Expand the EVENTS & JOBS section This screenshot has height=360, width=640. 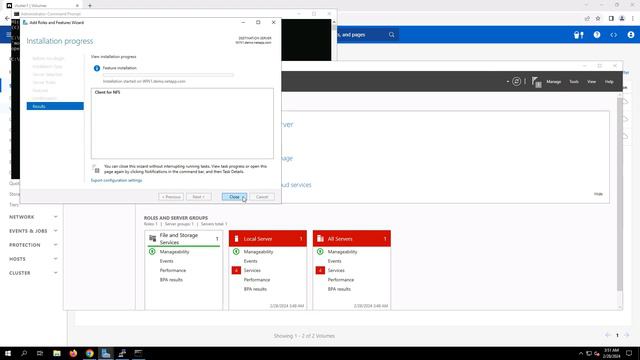[x=33, y=231]
